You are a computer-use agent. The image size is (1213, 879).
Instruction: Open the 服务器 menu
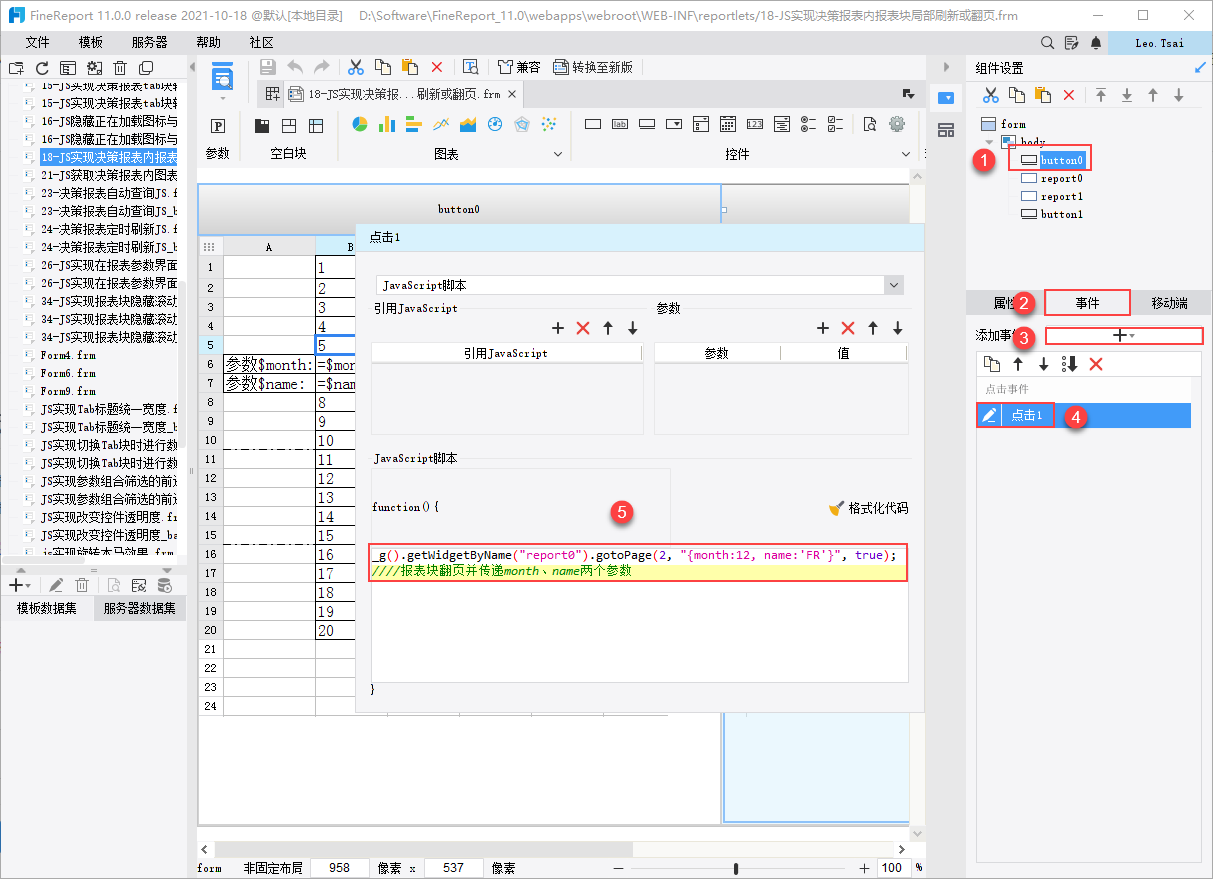149,43
